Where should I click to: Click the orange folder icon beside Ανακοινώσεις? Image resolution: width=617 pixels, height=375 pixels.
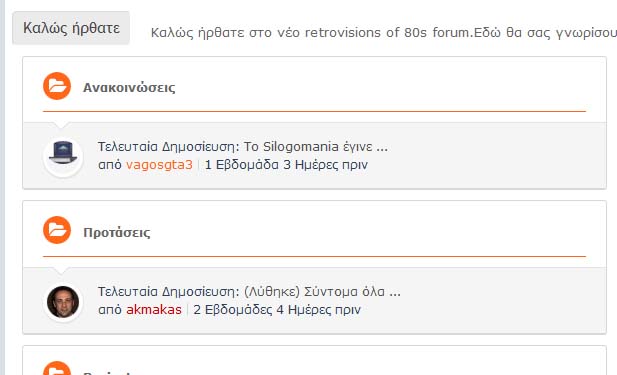(x=57, y=86)
